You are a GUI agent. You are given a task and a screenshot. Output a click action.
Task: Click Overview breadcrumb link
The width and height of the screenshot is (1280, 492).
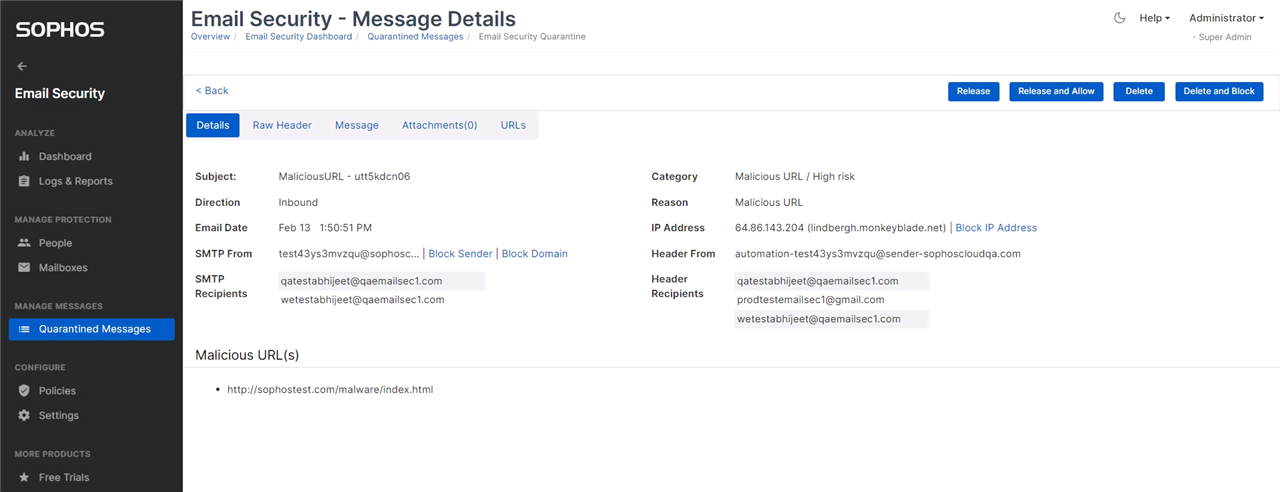pyautogui.click(x=210, y=37)
